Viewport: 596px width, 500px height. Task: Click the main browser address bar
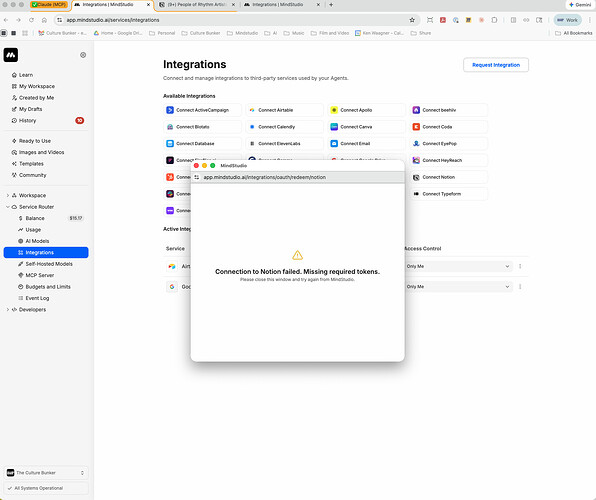236,20
